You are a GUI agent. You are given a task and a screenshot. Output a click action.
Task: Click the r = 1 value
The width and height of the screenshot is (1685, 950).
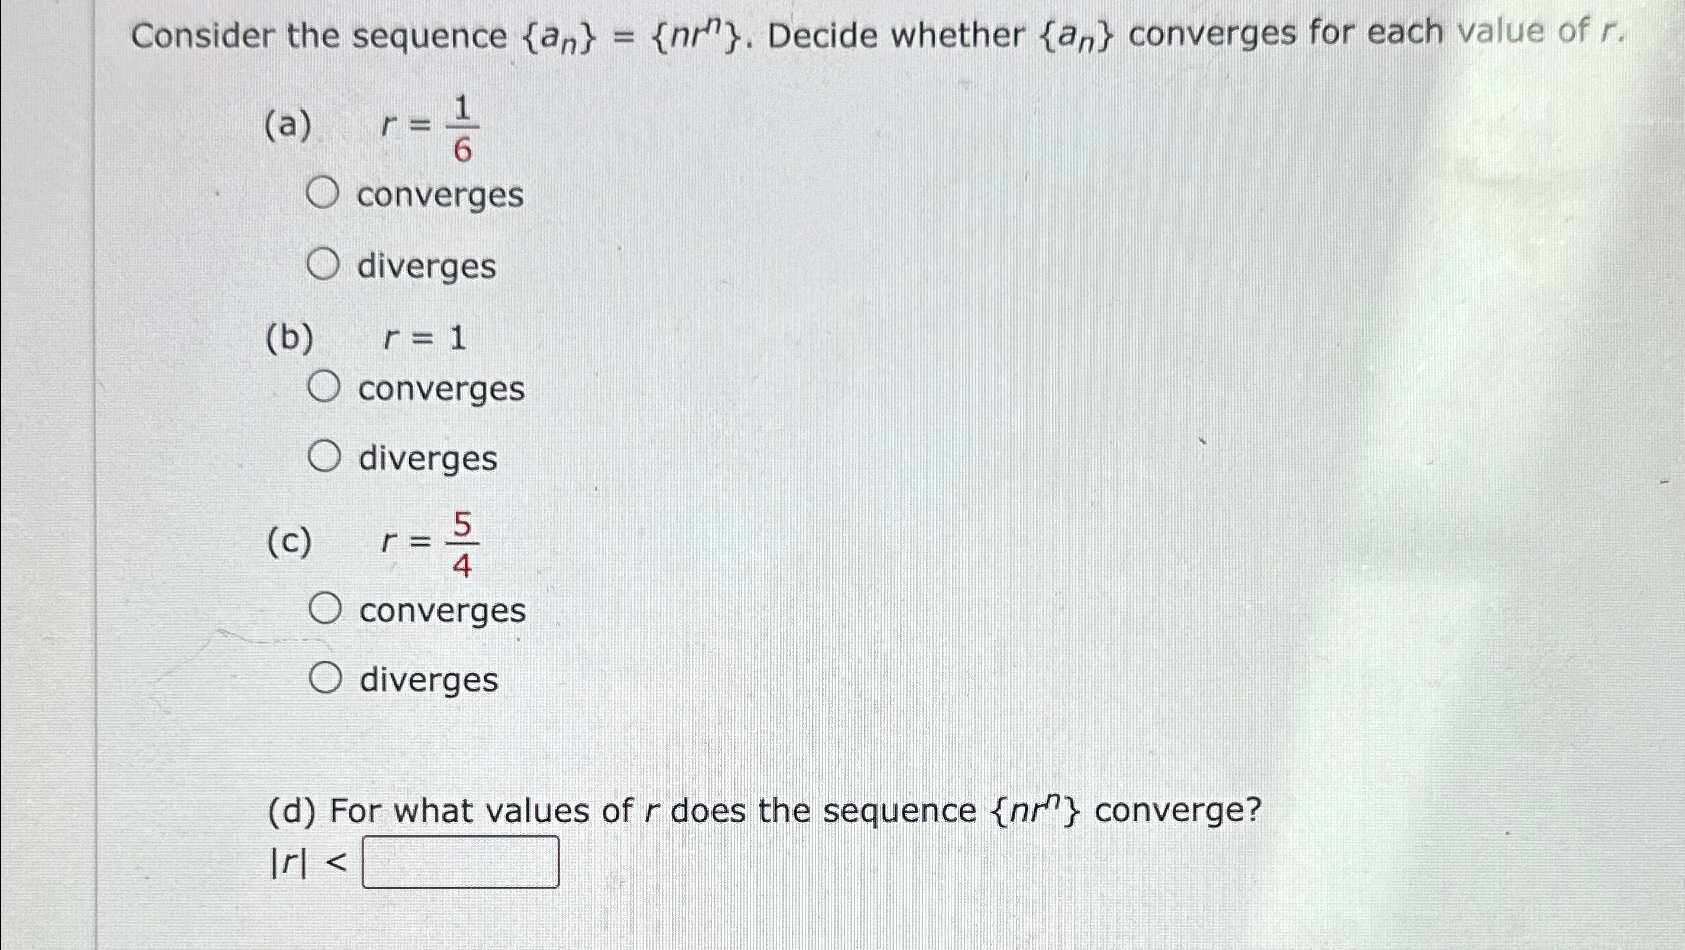coord(420,339)
